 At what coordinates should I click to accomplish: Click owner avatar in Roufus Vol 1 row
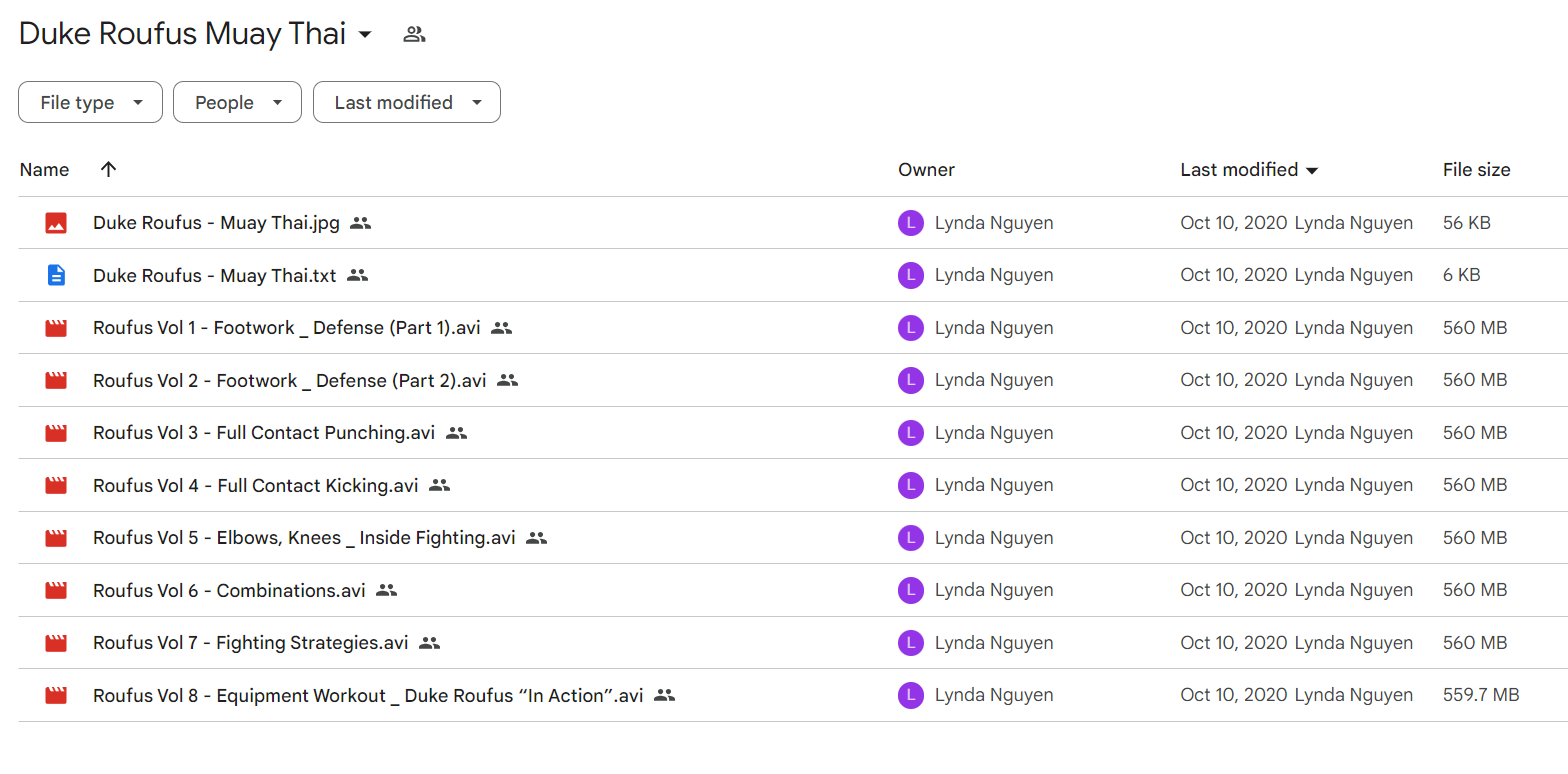910,328
